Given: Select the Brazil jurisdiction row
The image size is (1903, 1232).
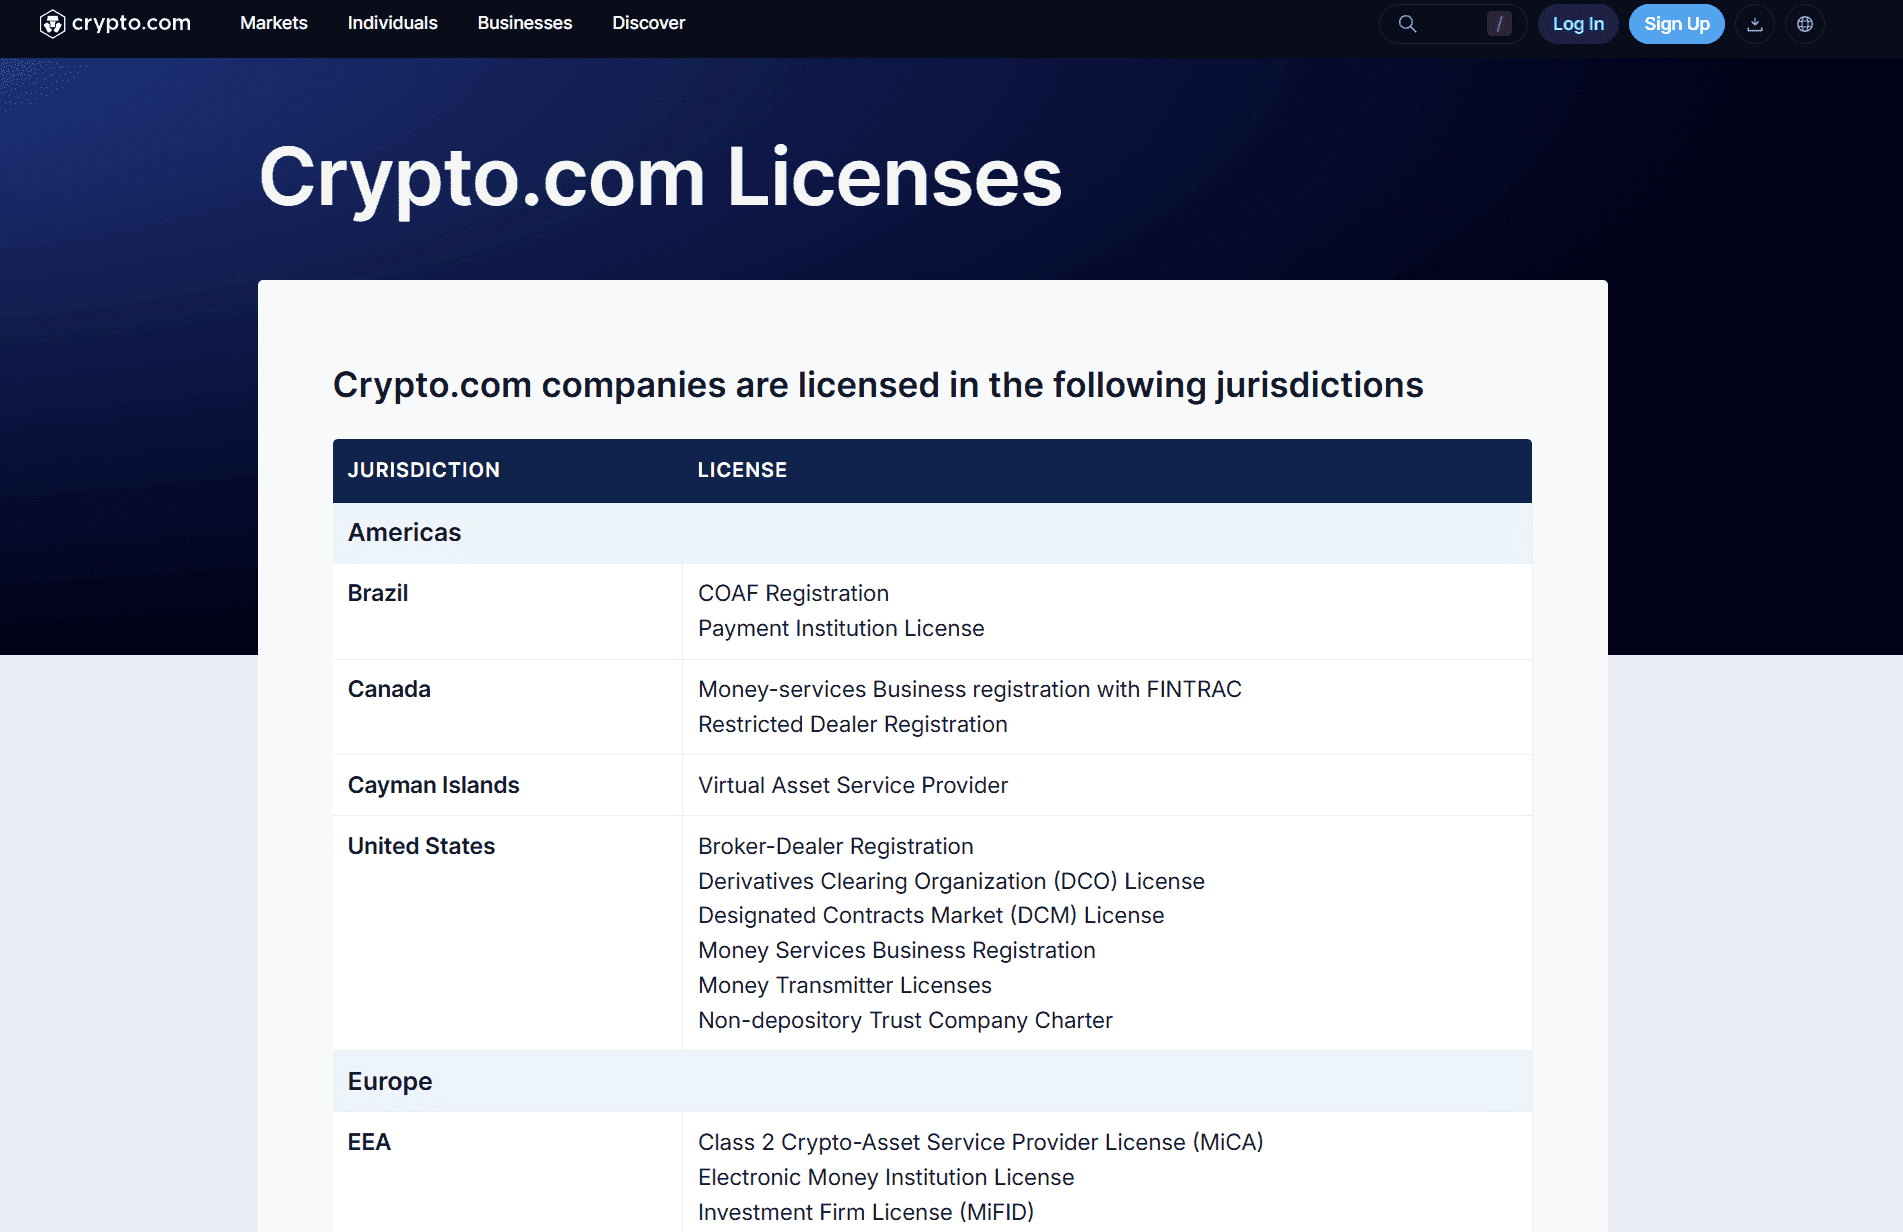Looking at the screenshot, I should click(377, 592).
